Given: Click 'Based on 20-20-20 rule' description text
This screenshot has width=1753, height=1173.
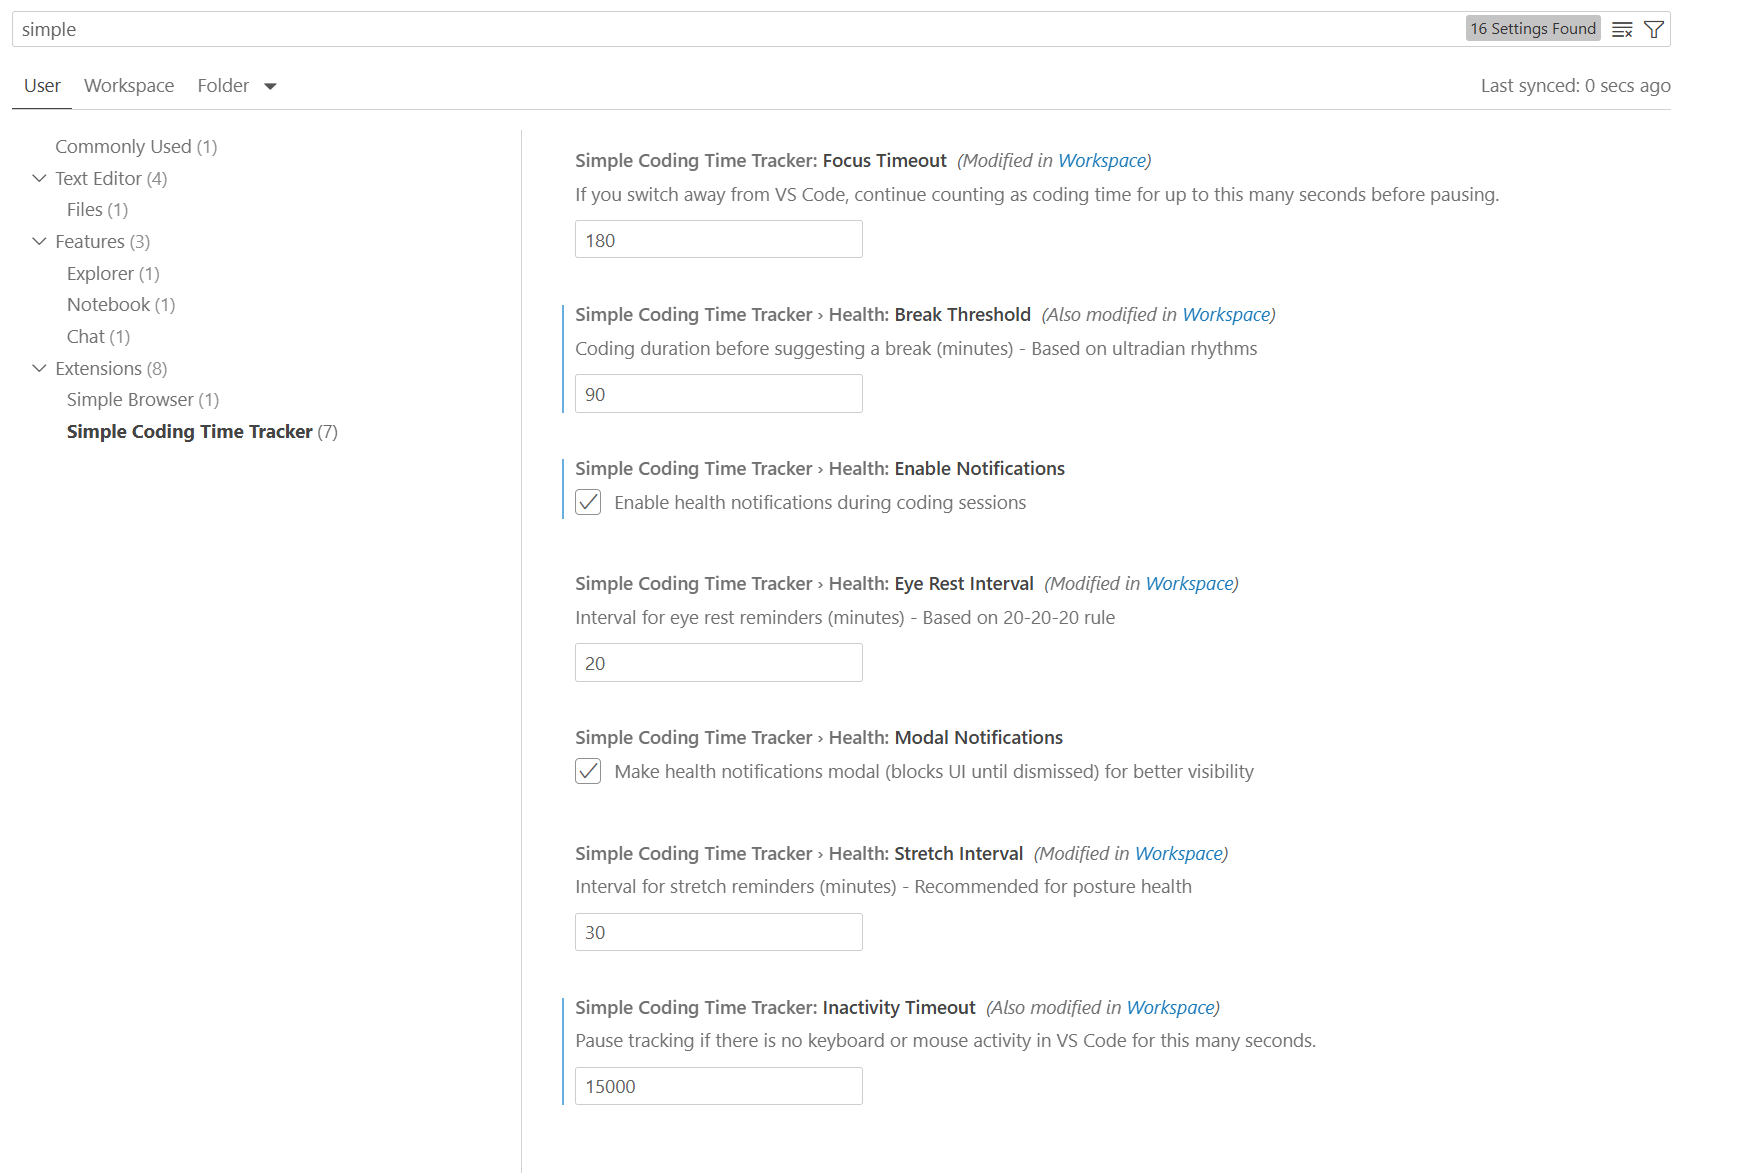Looking at the screenshot, I should point(1018,618).
